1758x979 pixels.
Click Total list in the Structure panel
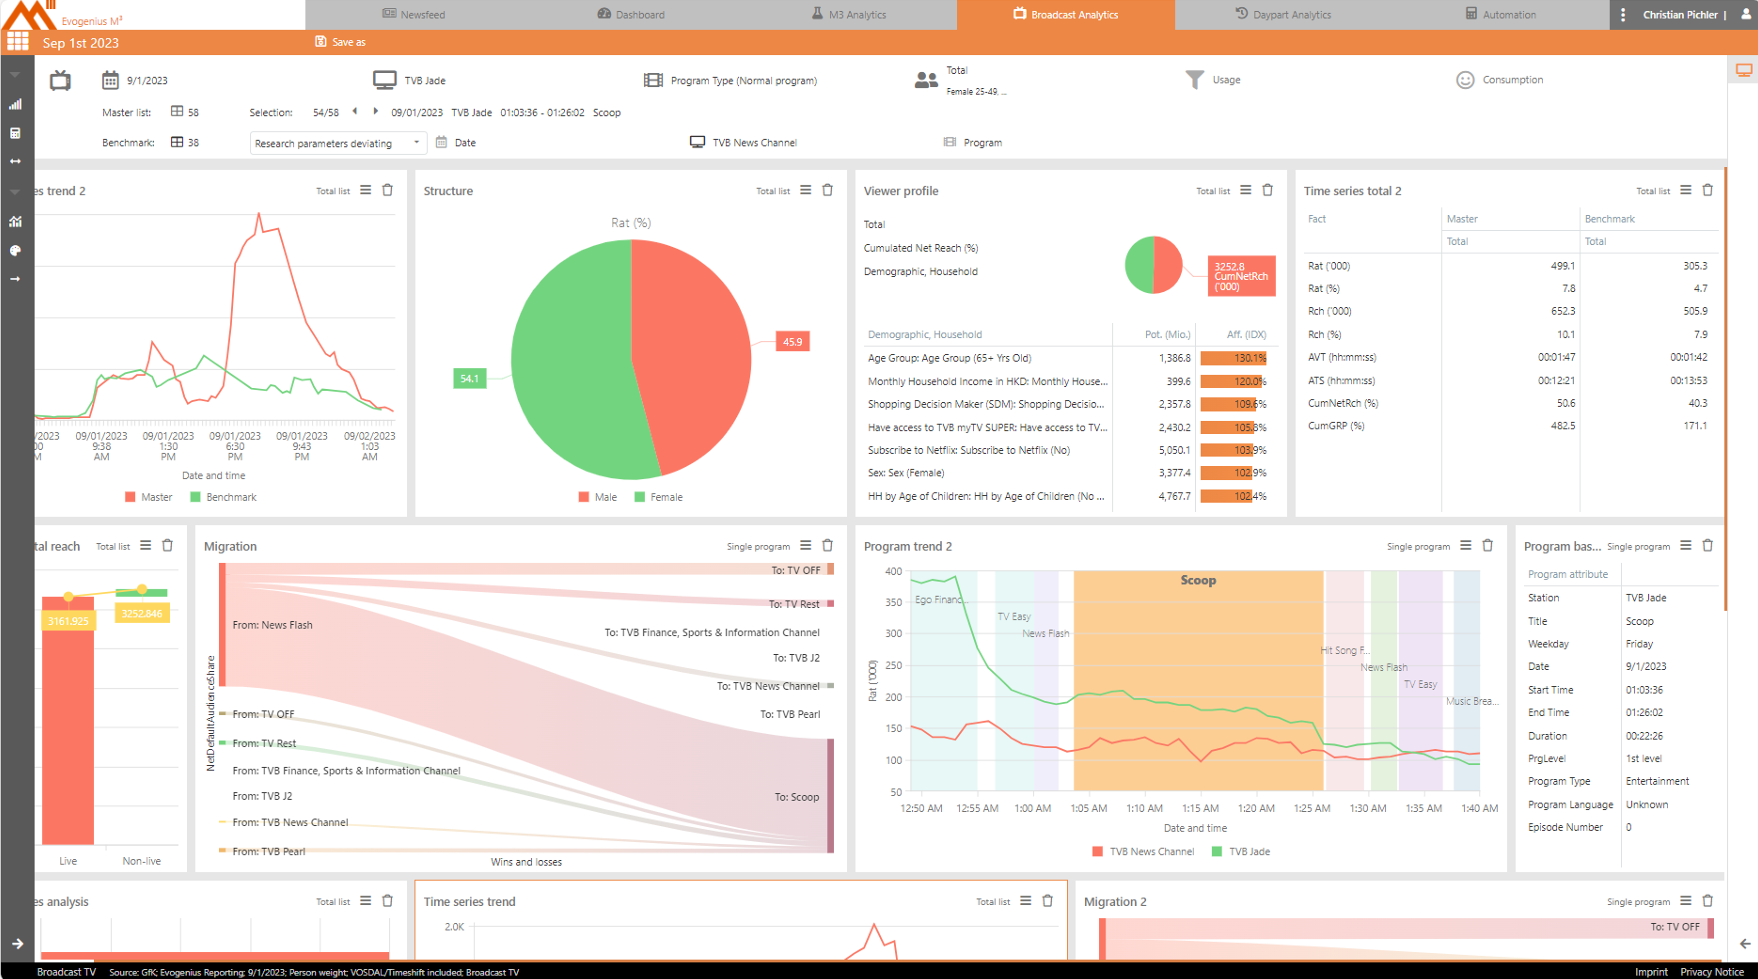[x=773, y=191]
